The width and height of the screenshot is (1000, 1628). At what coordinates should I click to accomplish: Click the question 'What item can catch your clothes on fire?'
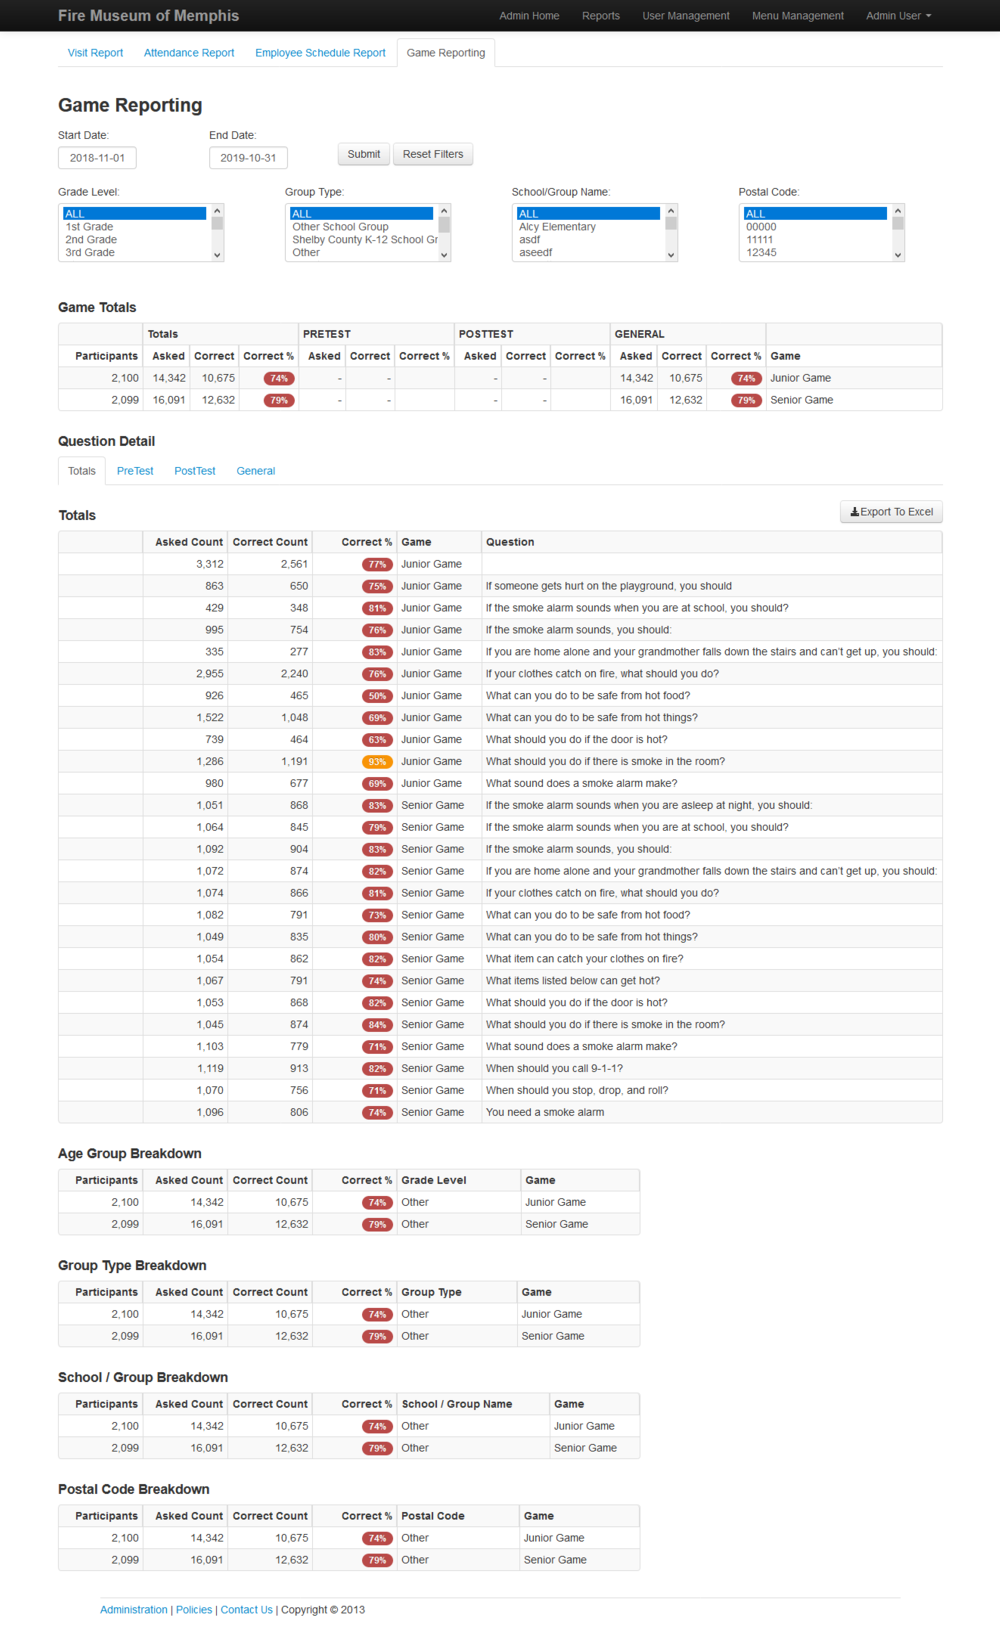[x=585, y=959]
